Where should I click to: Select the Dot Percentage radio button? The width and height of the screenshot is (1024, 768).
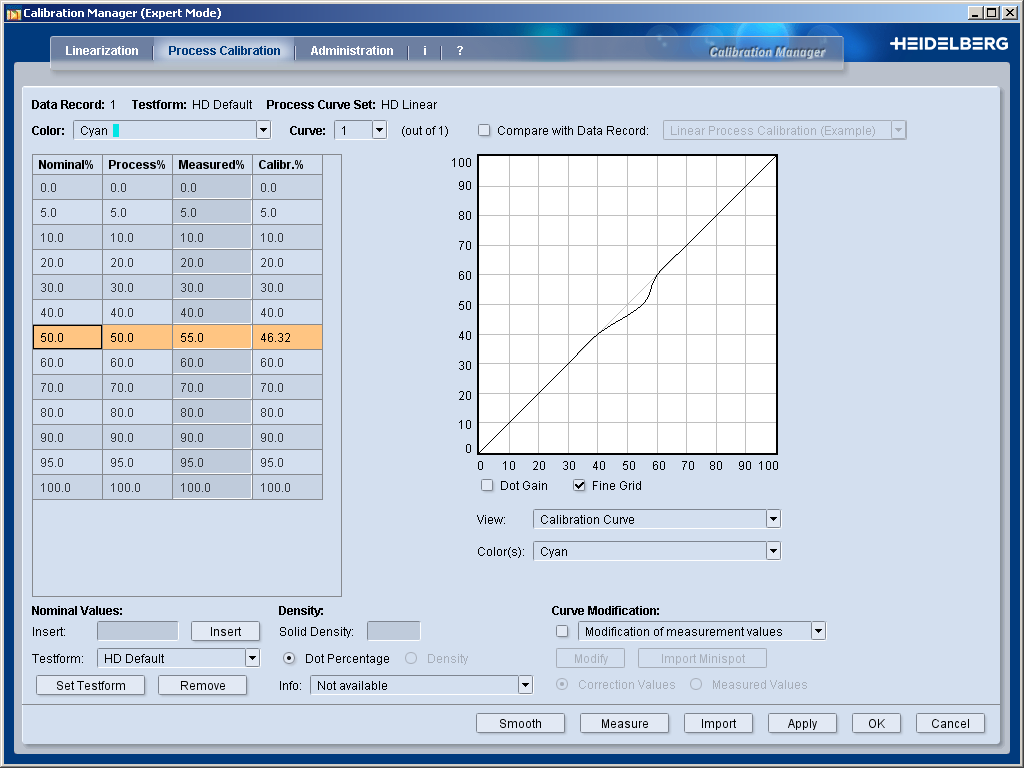tap(290, 659)
